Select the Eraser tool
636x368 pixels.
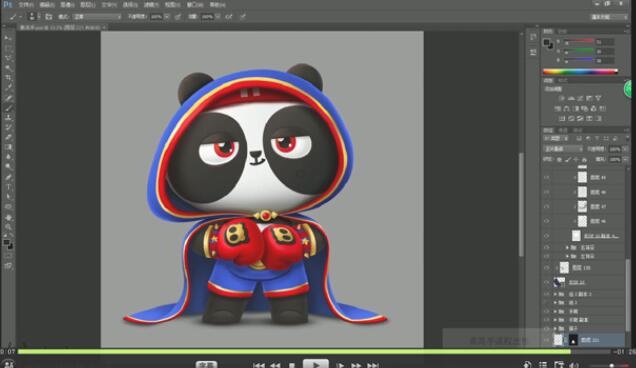(x=8, y=137)
